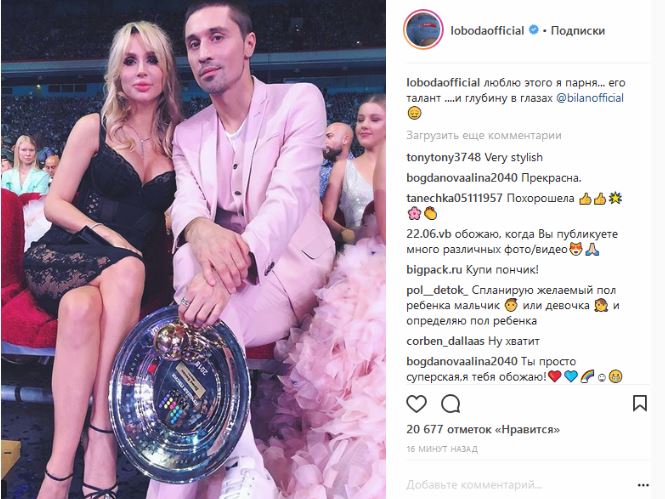Viewport: 665px width, 499px height.
Task: Save post with bookmark icon
Action: [640, 403]
